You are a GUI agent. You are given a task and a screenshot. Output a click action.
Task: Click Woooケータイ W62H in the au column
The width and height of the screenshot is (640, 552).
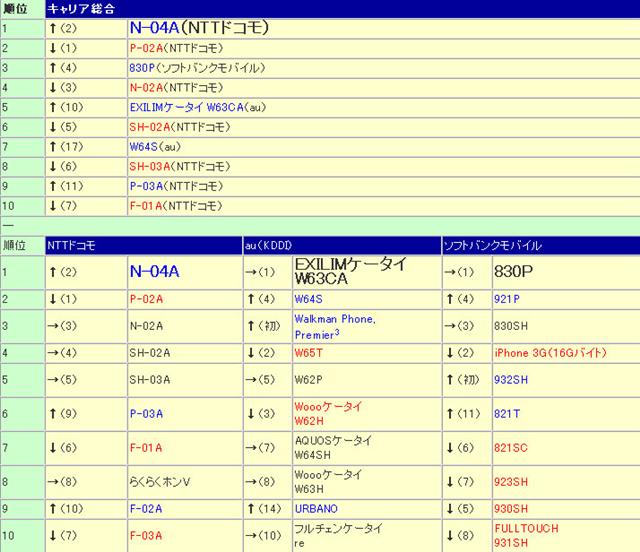328,414
